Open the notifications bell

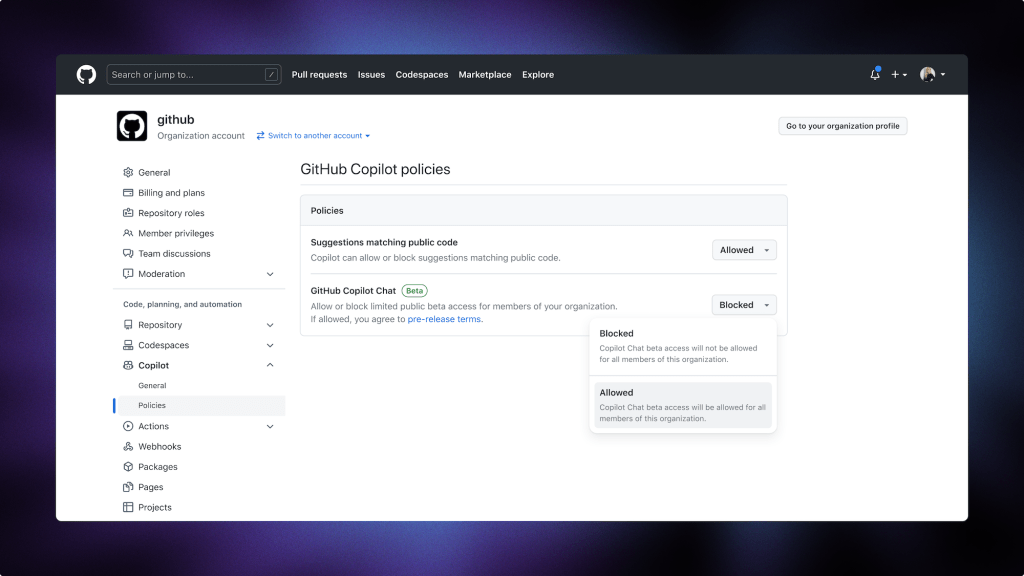tap(874, 74)
